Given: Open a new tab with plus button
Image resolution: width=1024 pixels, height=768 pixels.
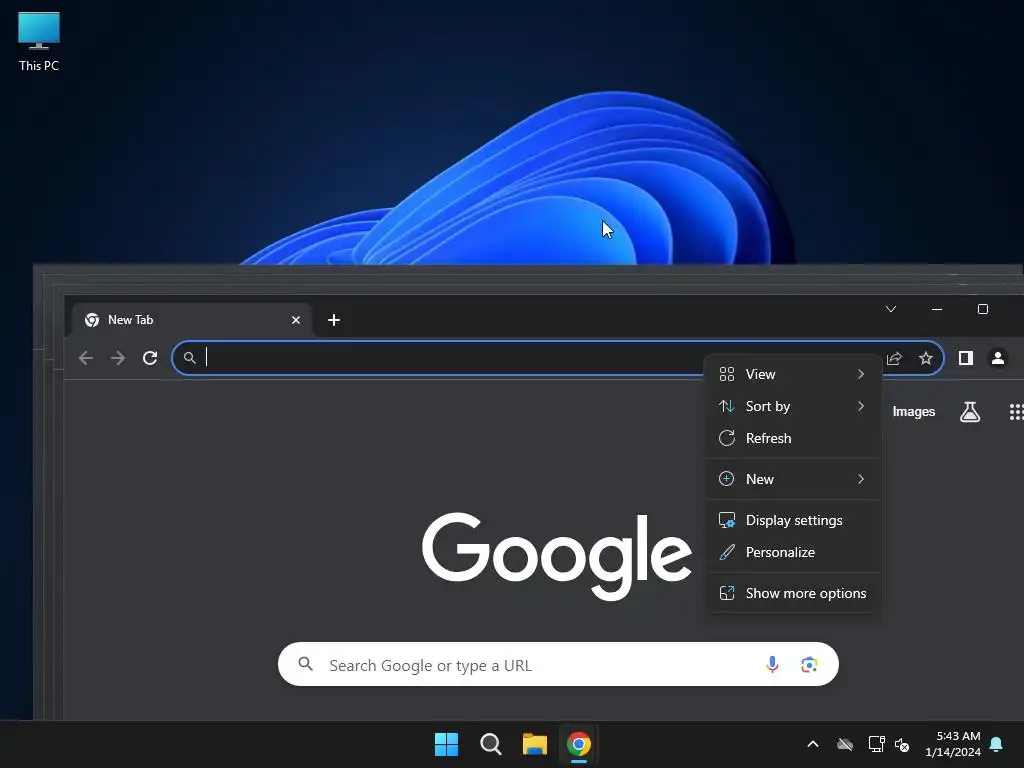Looking at the screenshot, I should click(334, 320).
